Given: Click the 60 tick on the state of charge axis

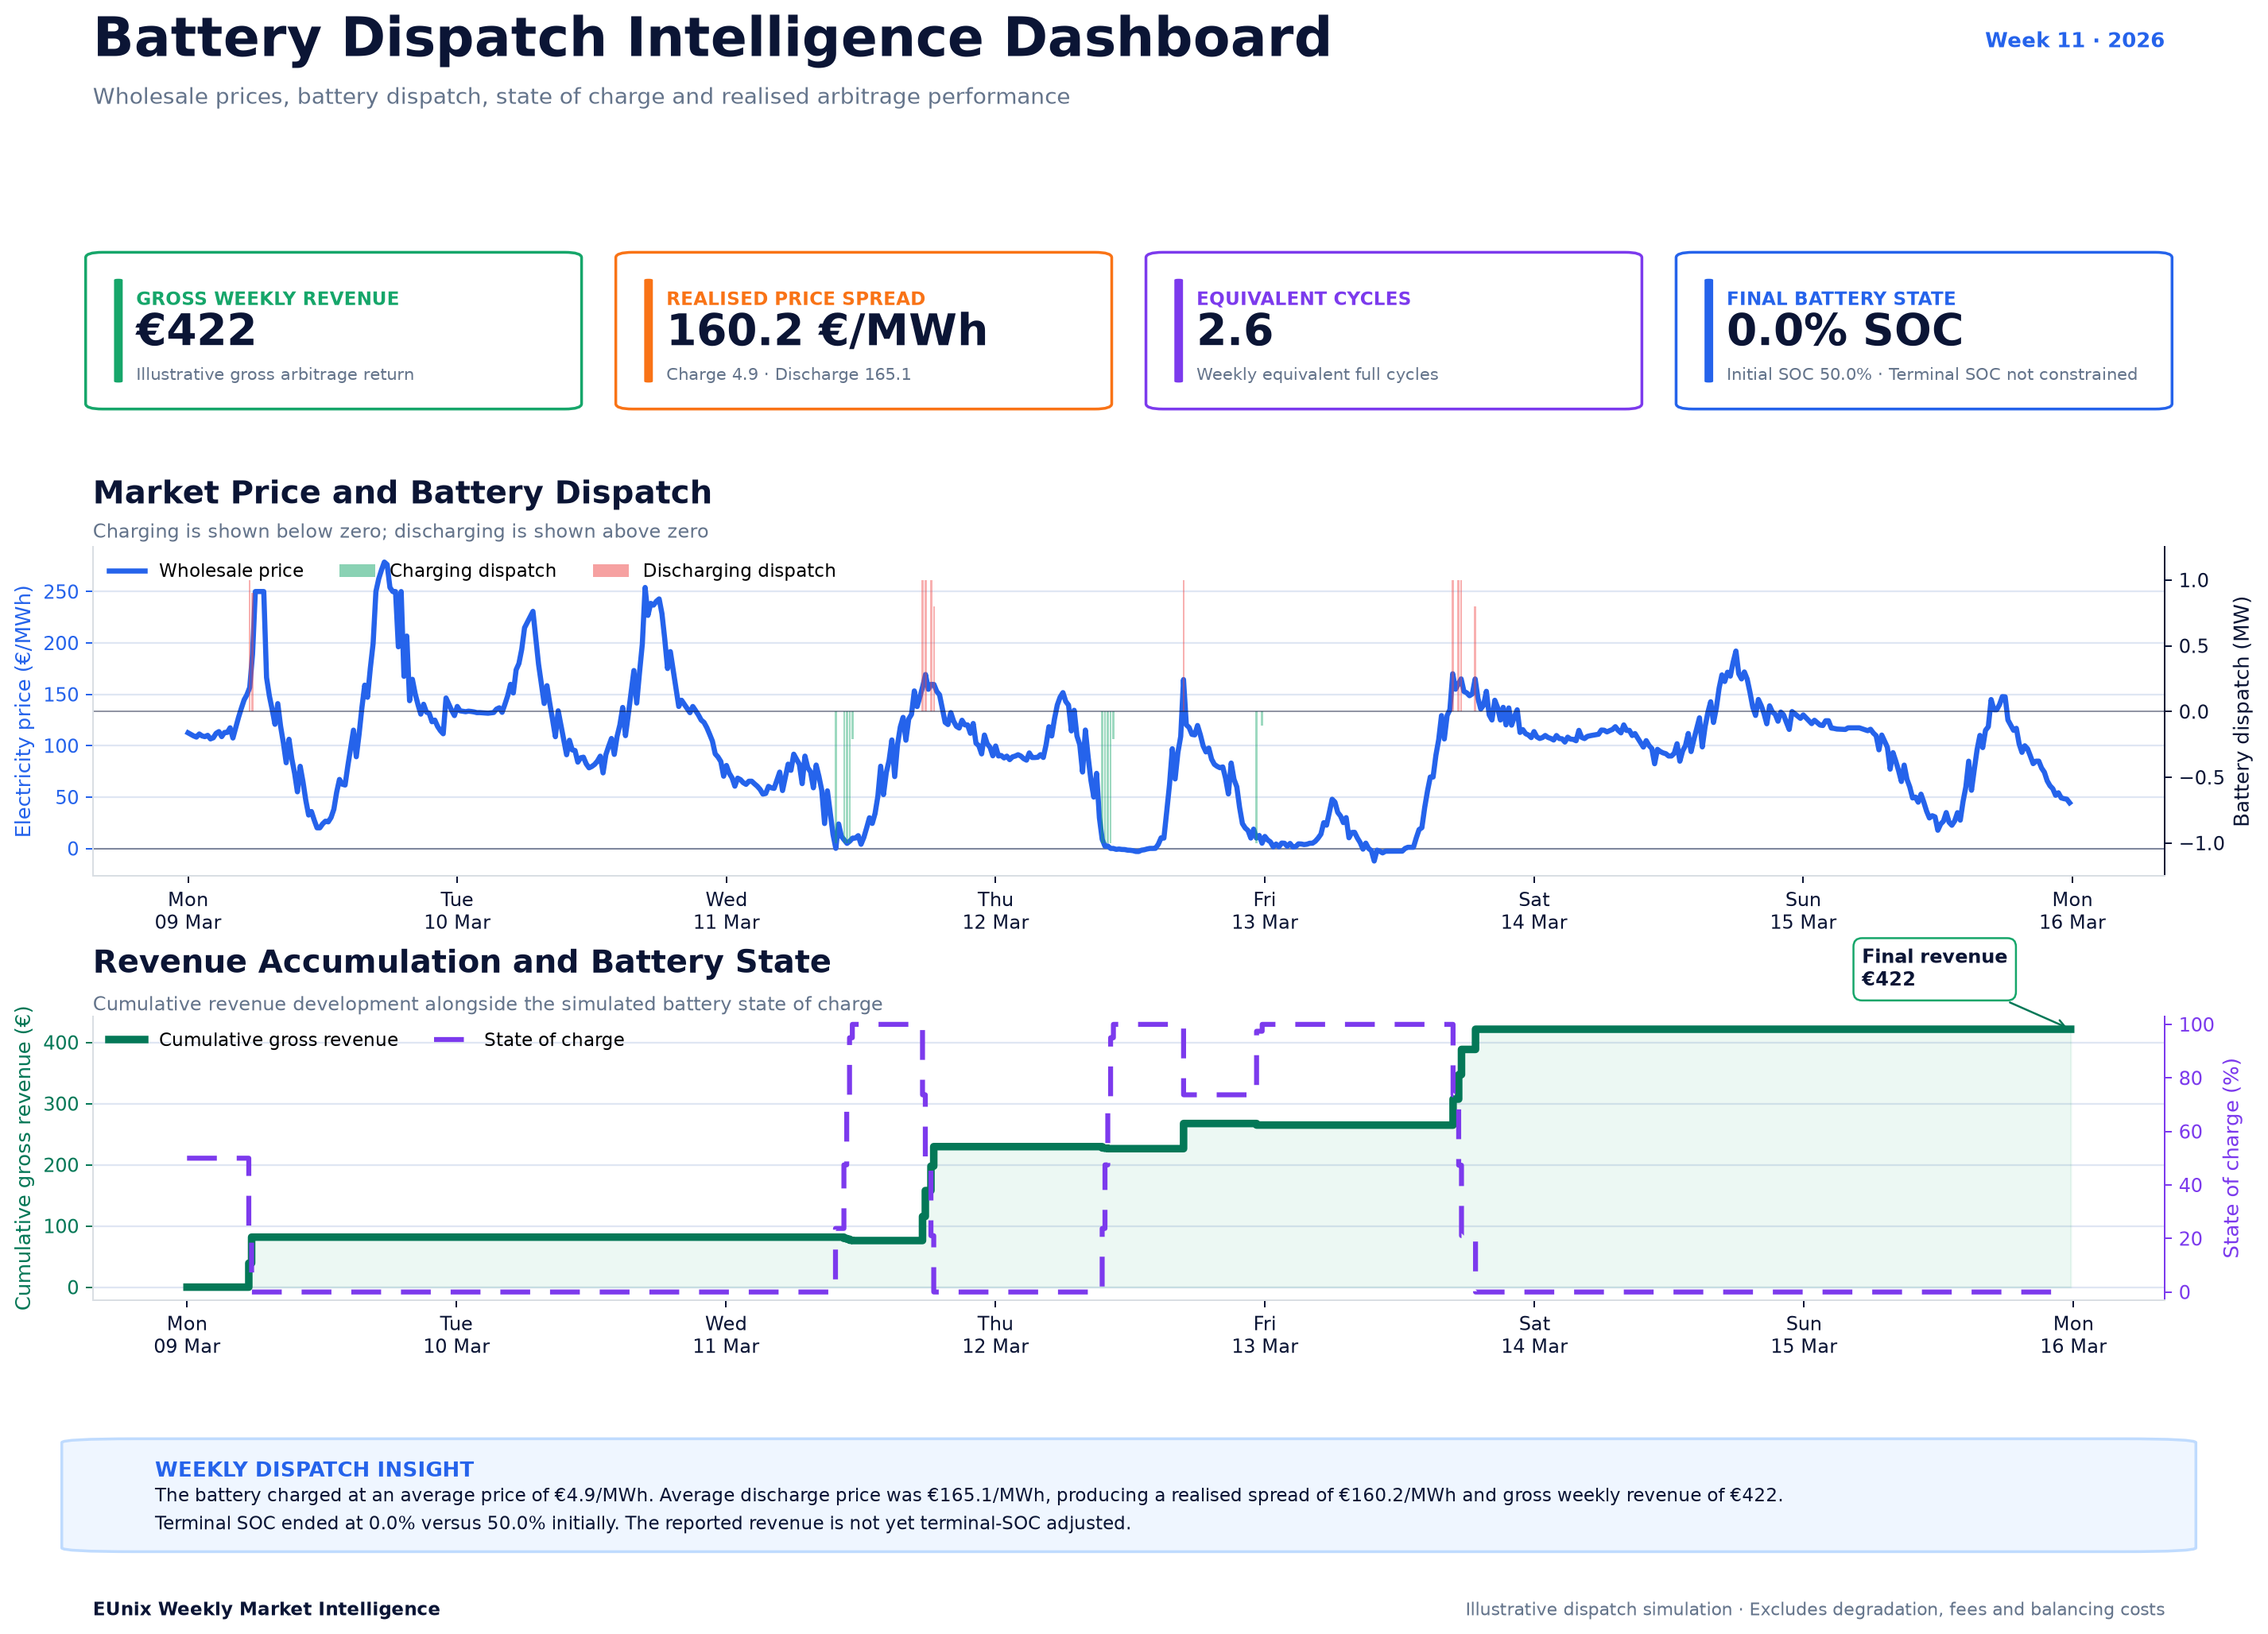Looking at the screenshot, I should tap(2190, 1131).
